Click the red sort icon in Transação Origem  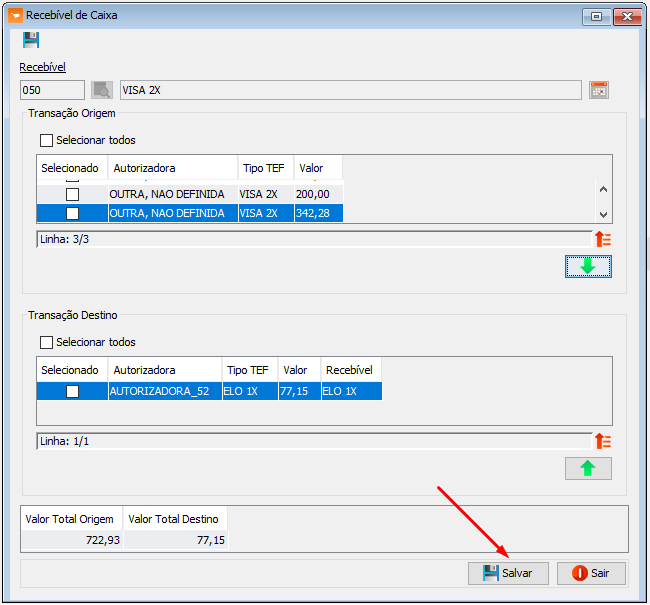tap(602, 239)
